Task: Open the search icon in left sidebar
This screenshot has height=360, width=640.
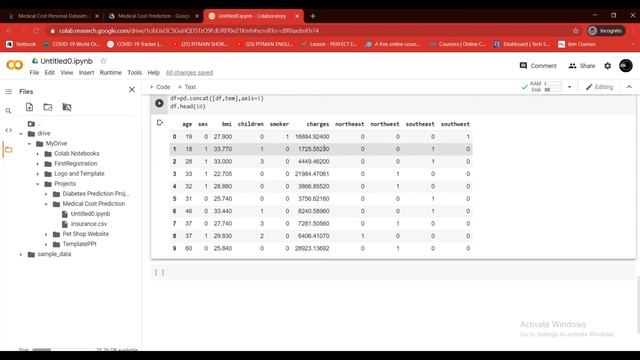Action: coord(8,111)
